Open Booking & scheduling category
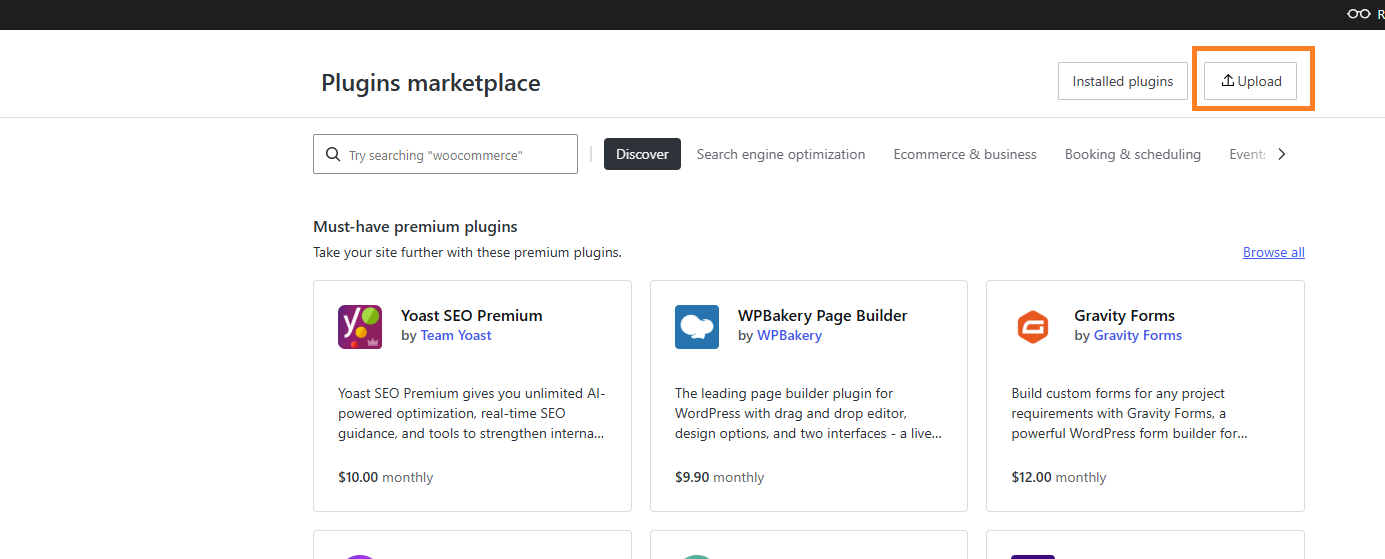1385x559 pixels. (1133, 154)
